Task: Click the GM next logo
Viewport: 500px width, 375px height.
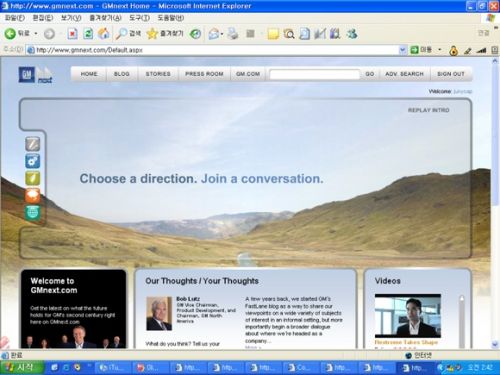Action: tap(35, 75)
